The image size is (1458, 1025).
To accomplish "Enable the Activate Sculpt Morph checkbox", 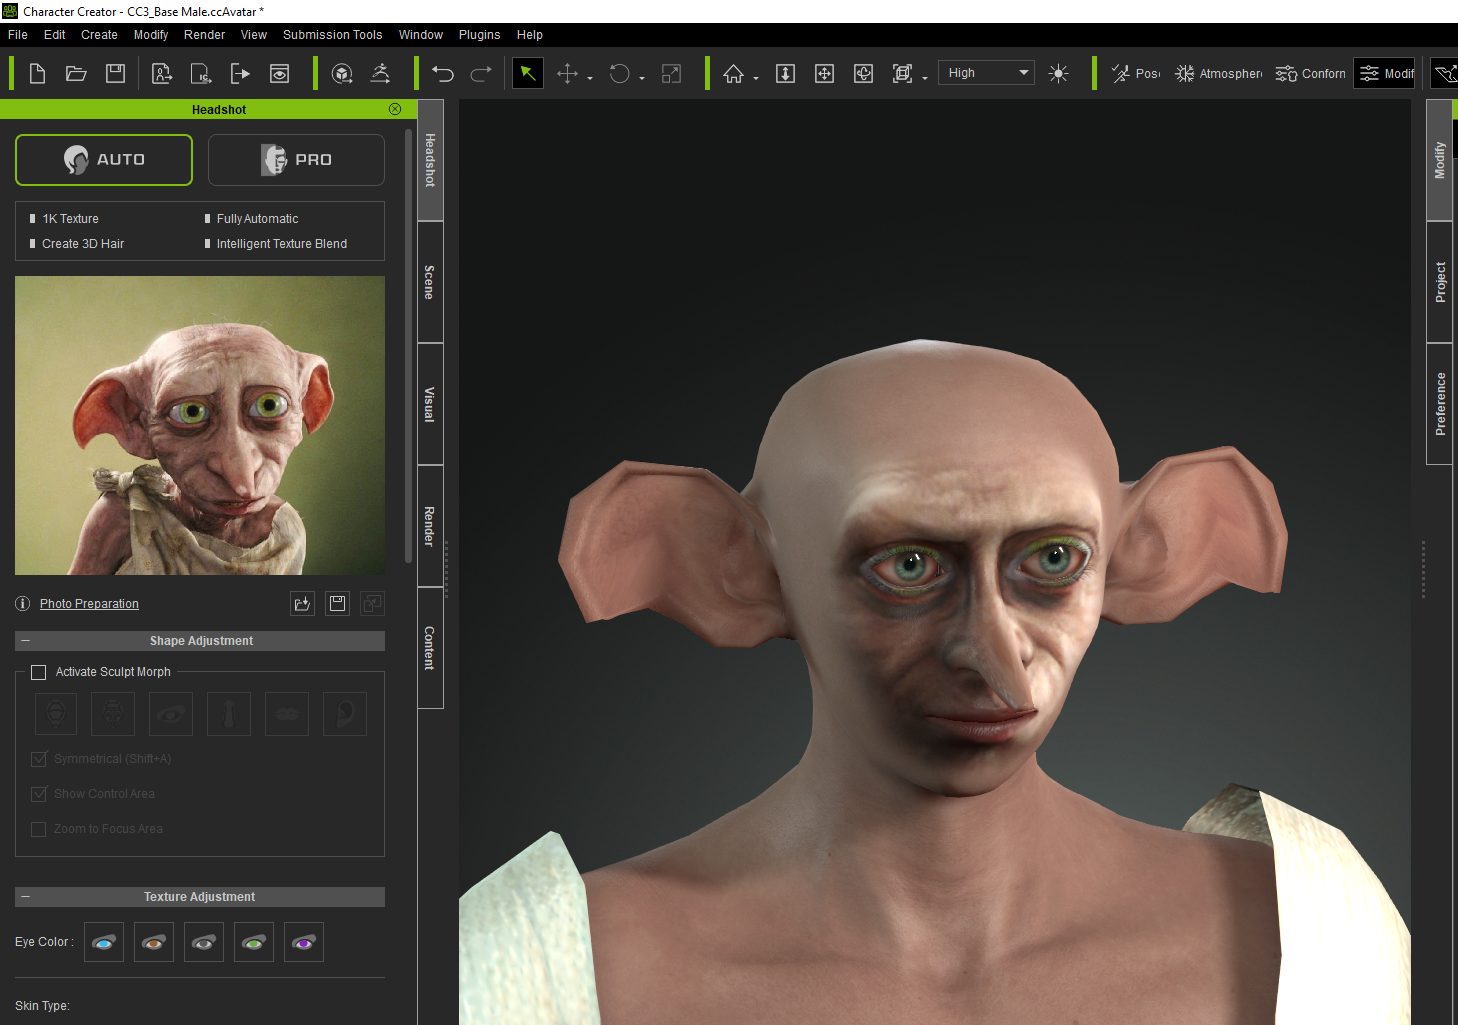I will 39,672.
